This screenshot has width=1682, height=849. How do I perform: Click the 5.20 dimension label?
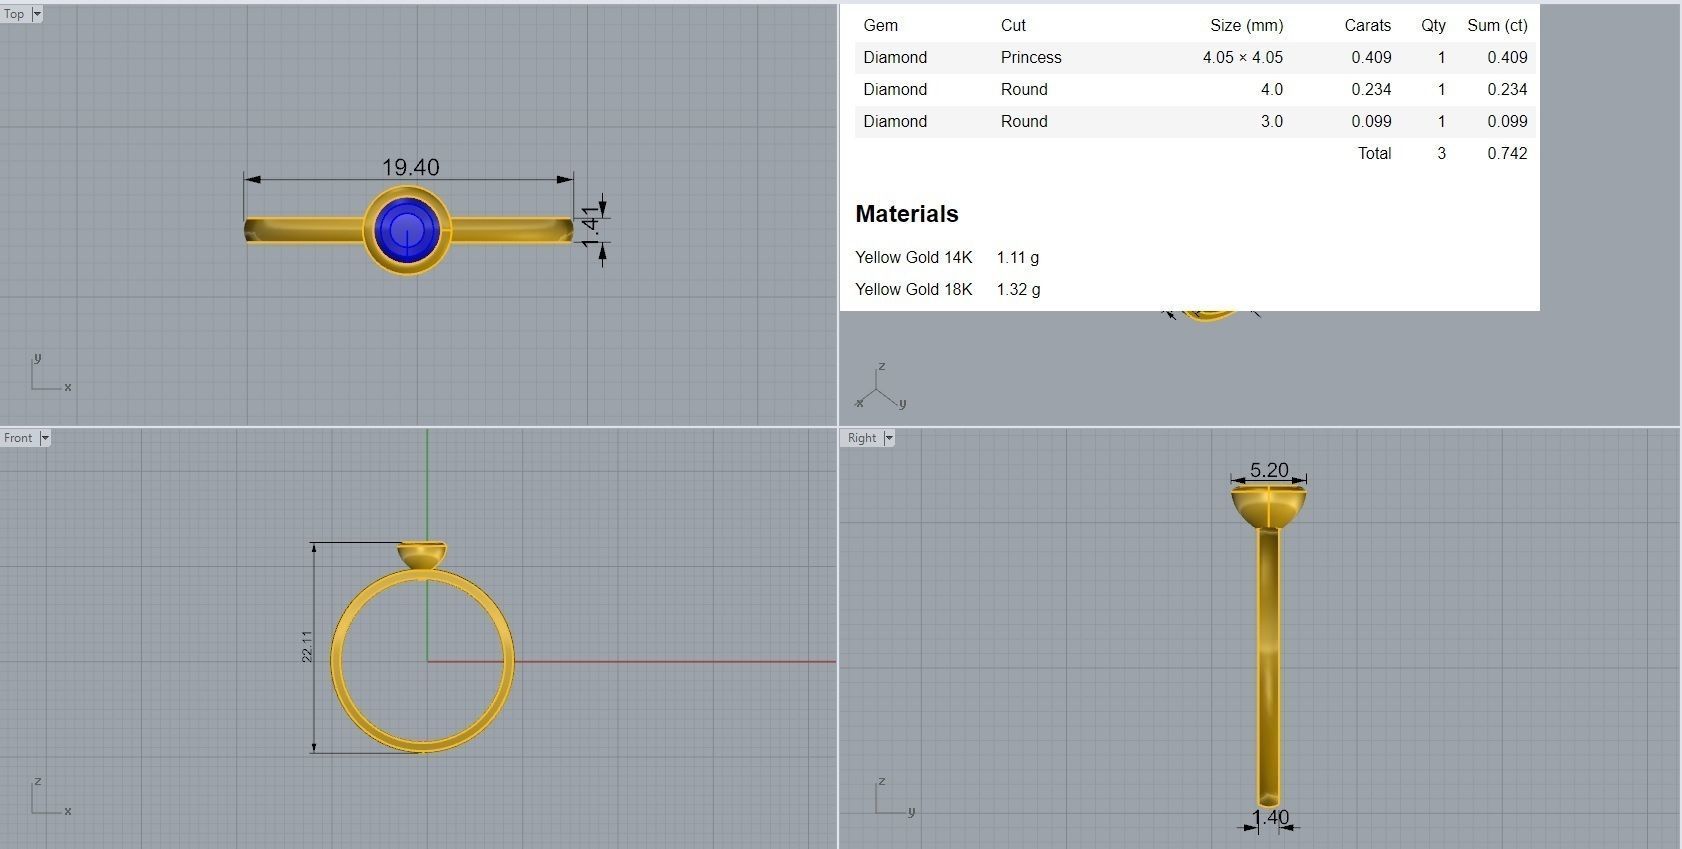[1269, 470]
